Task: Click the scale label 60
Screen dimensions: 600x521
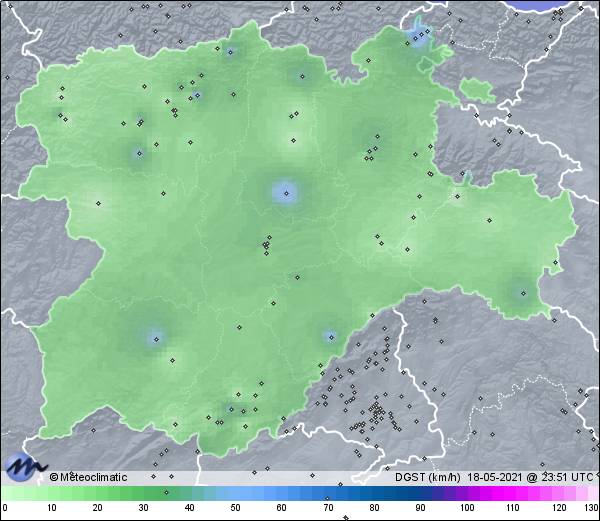Action: (x=282, y=508)
